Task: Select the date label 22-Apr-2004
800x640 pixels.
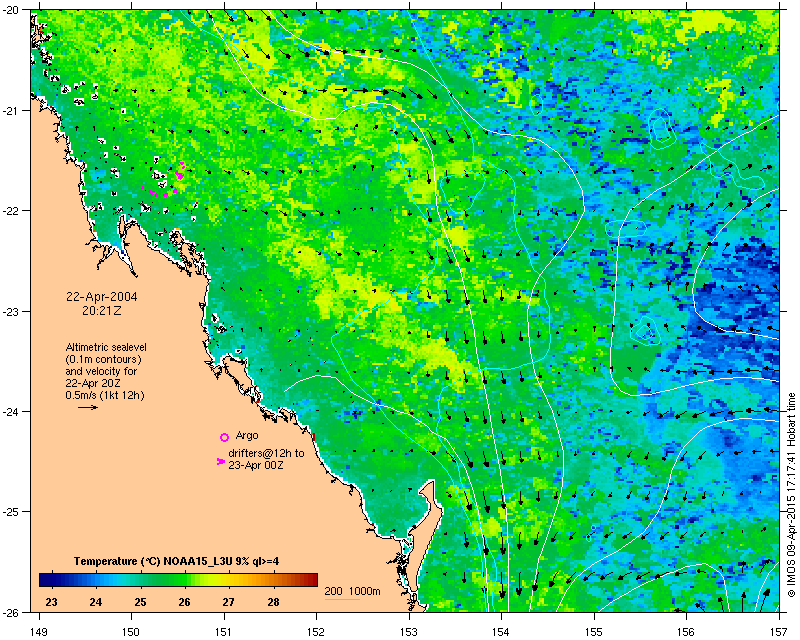Action: point(102,297)
